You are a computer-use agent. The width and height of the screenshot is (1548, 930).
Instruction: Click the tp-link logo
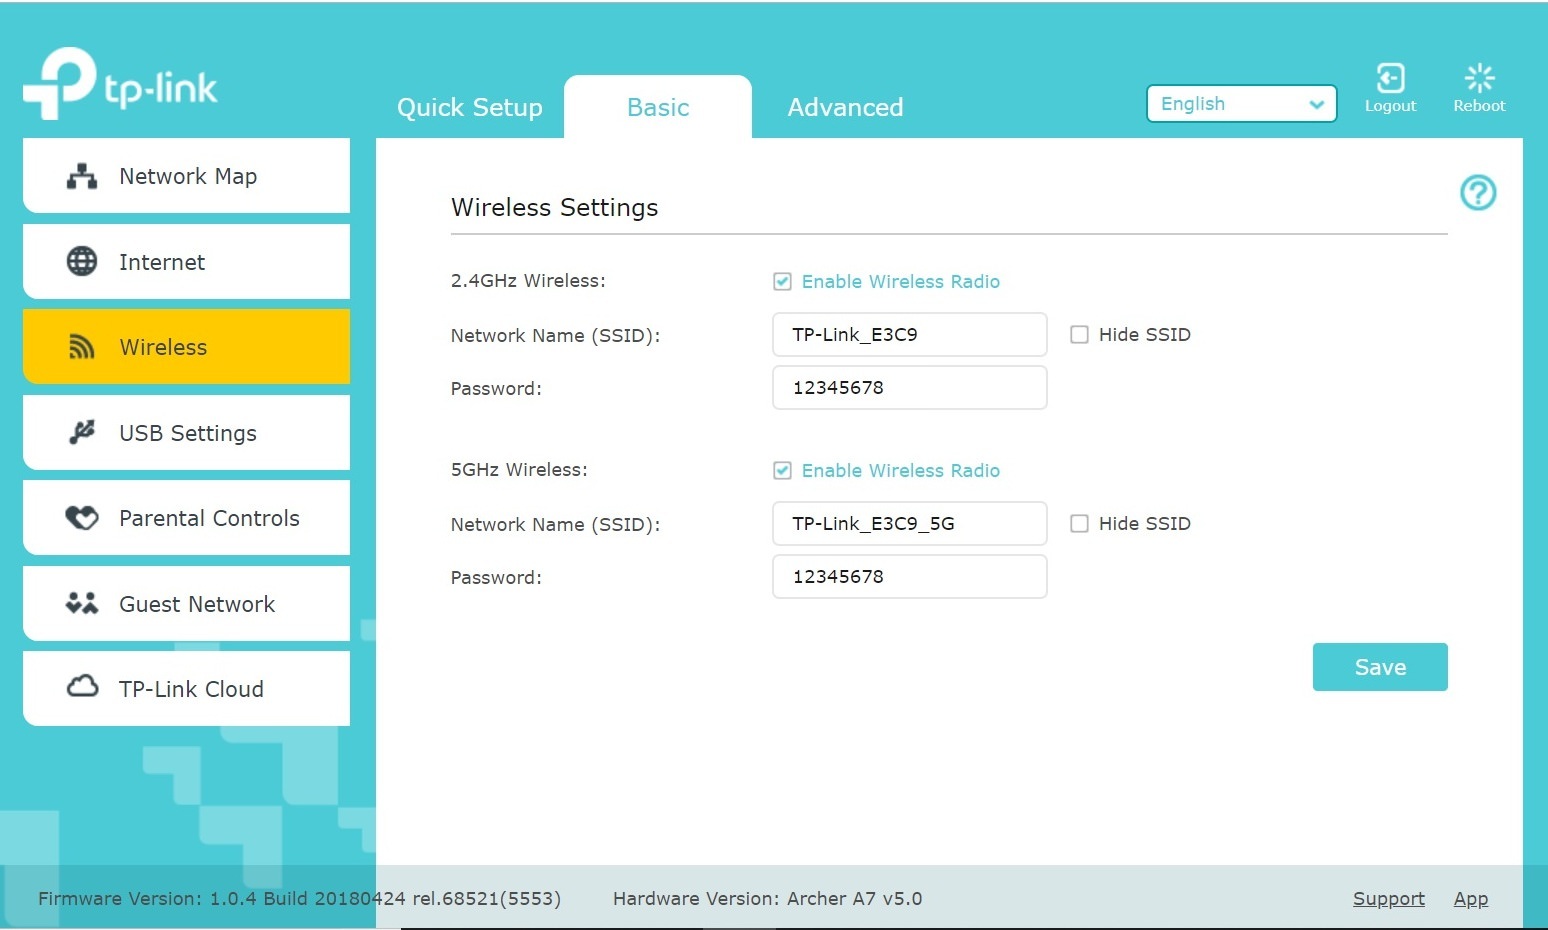tap(120, 84)
